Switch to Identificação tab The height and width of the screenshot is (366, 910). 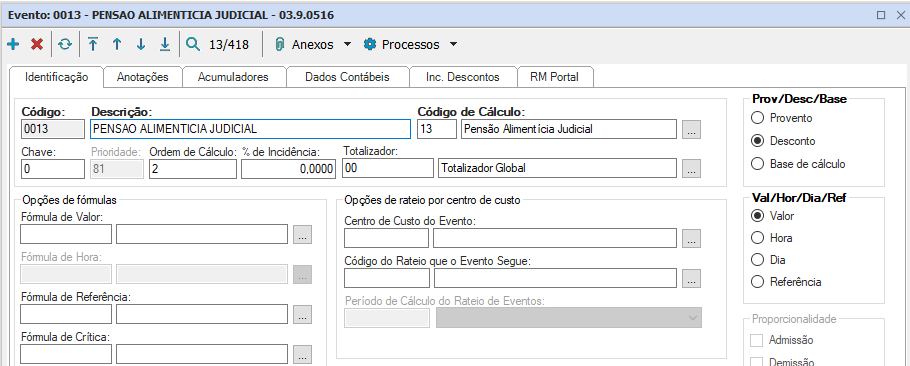(57, 77)
